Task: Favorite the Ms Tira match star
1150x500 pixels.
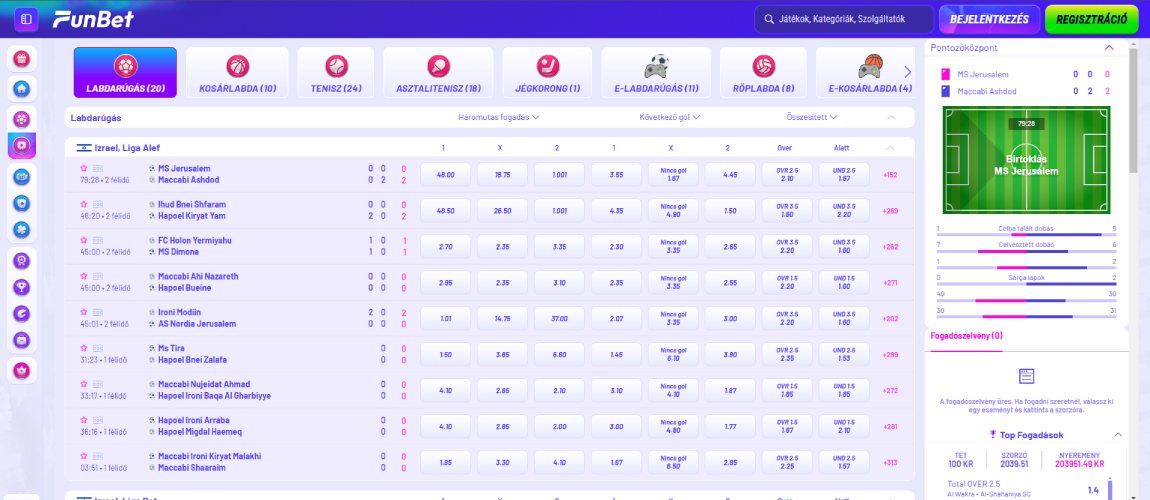Action: tap(84, 348)
